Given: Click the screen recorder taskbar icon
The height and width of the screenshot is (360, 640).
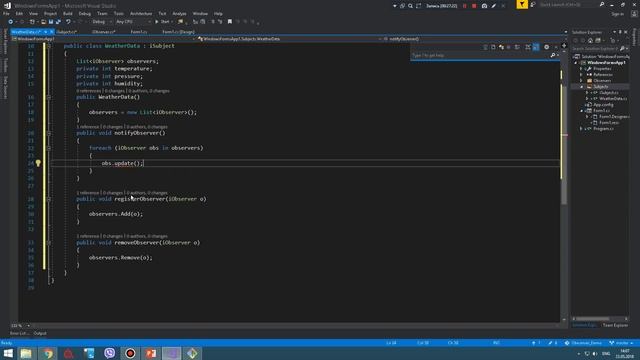Looking at the screenshot, I should click(x=130, y=353).
